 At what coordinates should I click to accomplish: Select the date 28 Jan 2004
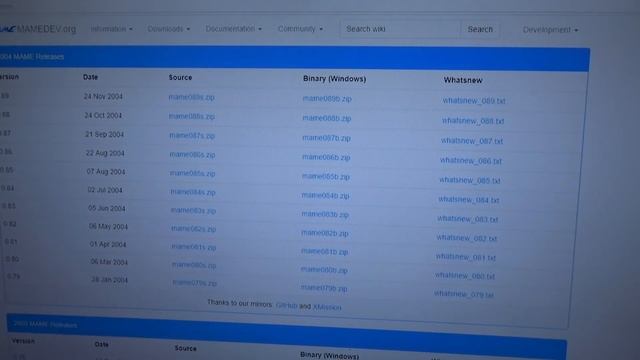tap(109, 280)
